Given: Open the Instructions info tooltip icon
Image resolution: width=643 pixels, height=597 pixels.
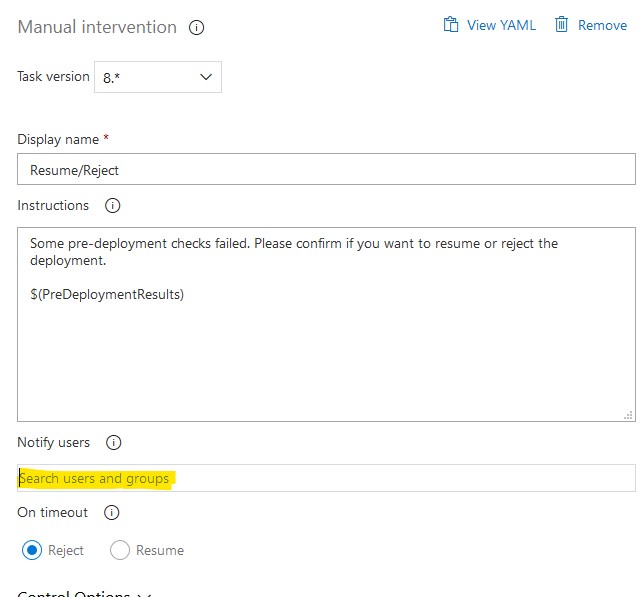Looking at the screenshot, I should pyautogui.click(x=112, y=205).
